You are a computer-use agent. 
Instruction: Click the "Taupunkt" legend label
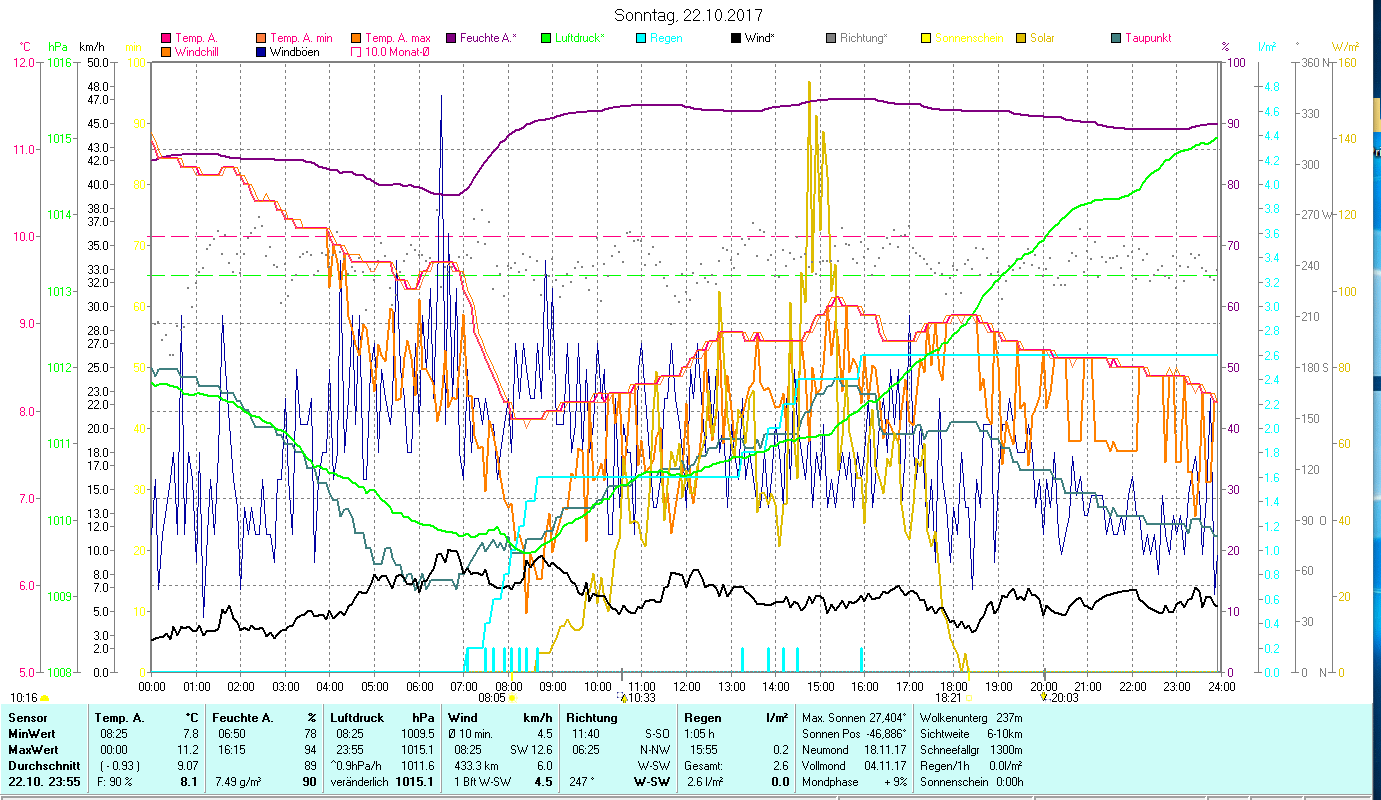pos(1148,38)
